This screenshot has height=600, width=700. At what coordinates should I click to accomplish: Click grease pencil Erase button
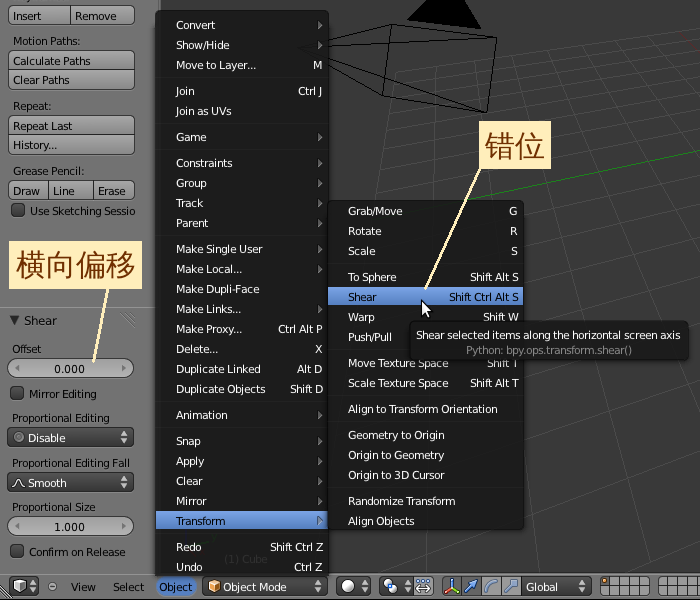point(114,191)
